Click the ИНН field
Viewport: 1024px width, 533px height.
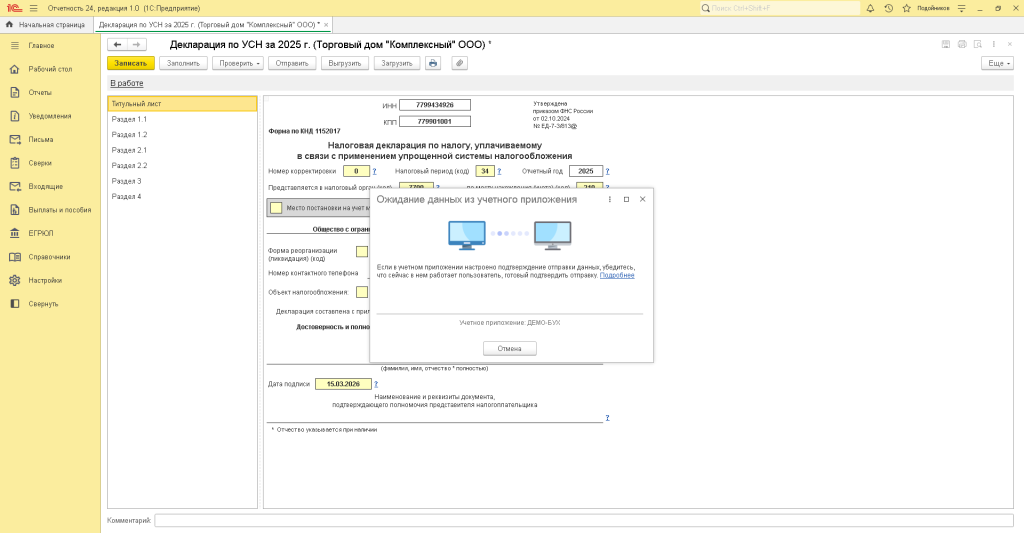(x=435, y=105)
